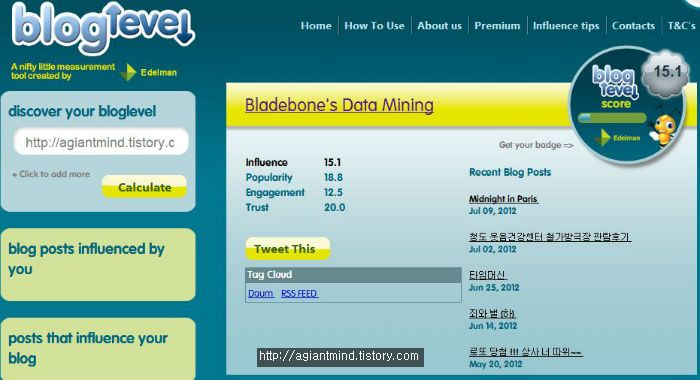Viewport: 700px width, 380px height.
Task: Click the blog URL input field
Action: 101,142
